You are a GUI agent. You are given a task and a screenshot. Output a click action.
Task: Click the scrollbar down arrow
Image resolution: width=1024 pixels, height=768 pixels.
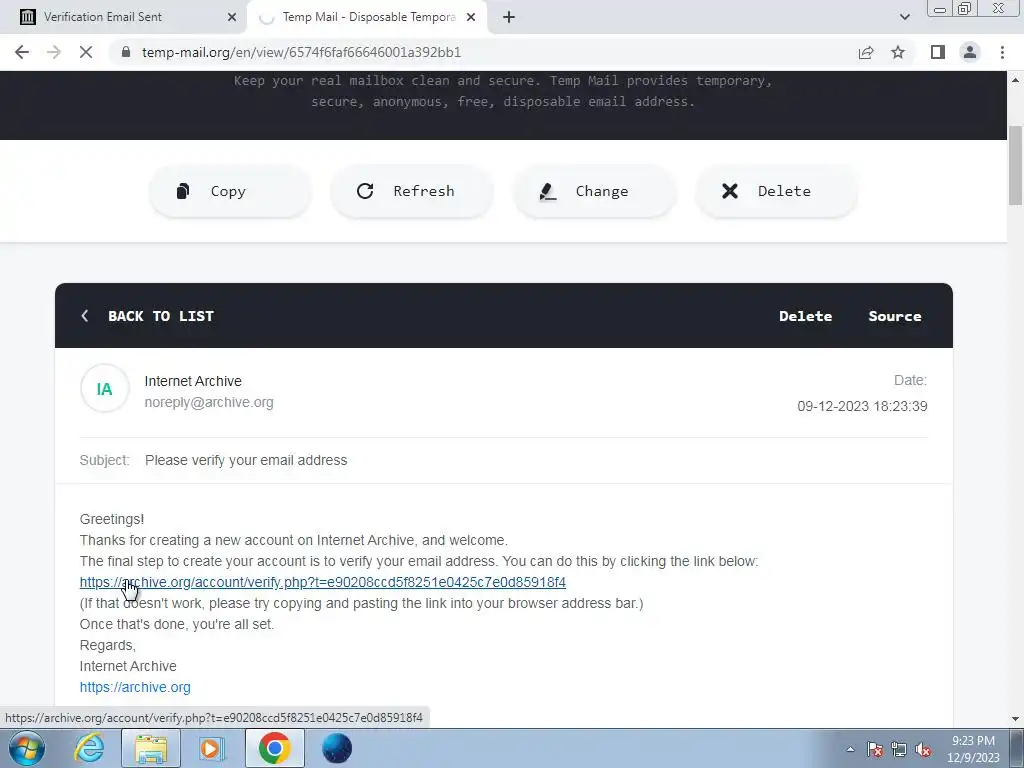click(1015, 719)
